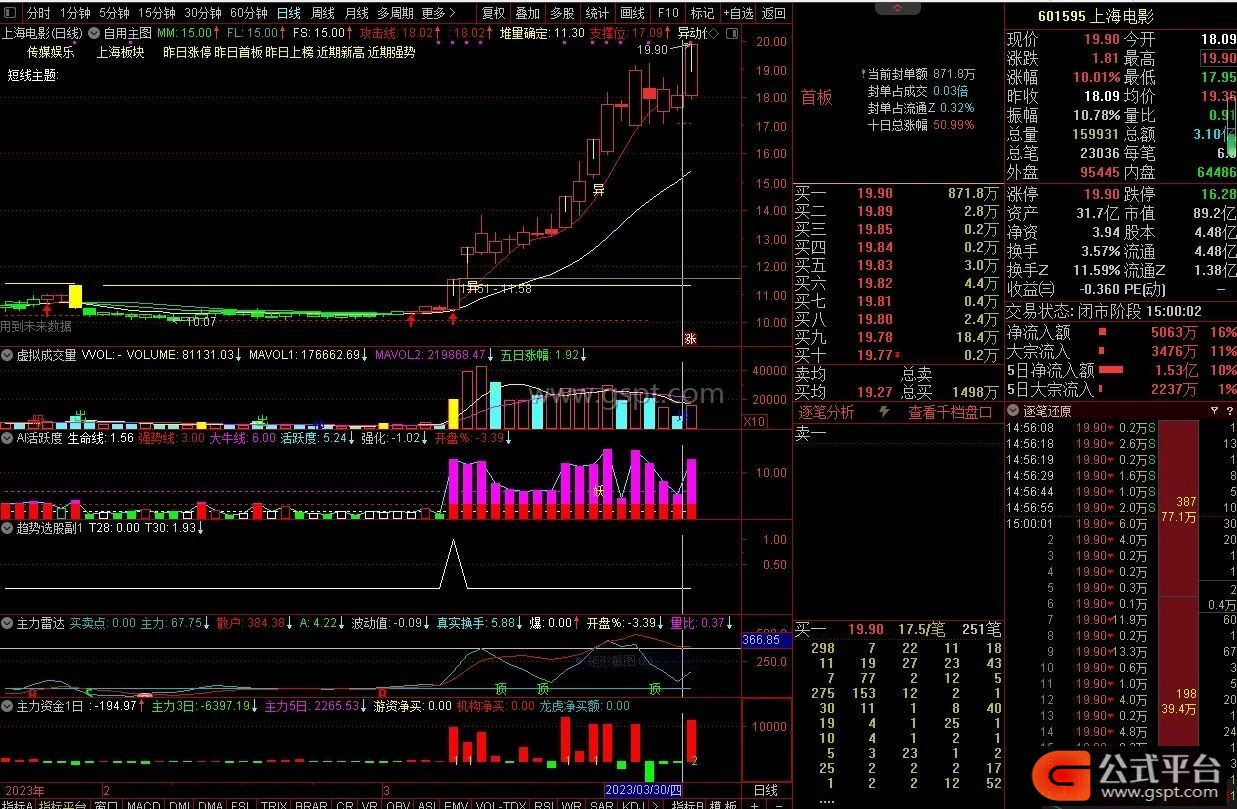This screenshot has height=809, width=1237.
Task: Open the dropdown arrow next to 上海电影(日线)
Action: [94, 33]
